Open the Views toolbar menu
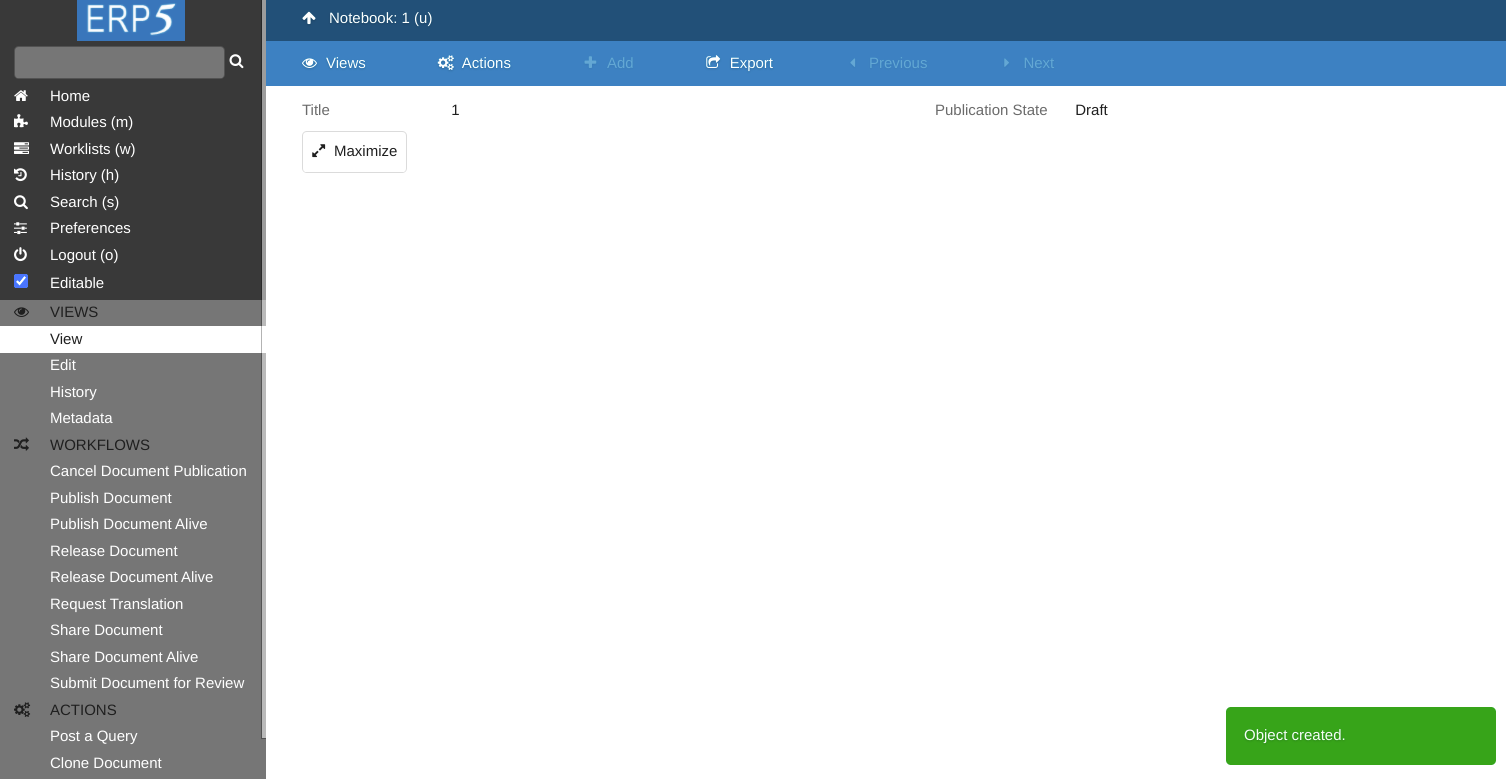1506x779 pixels. click(334, 63)
